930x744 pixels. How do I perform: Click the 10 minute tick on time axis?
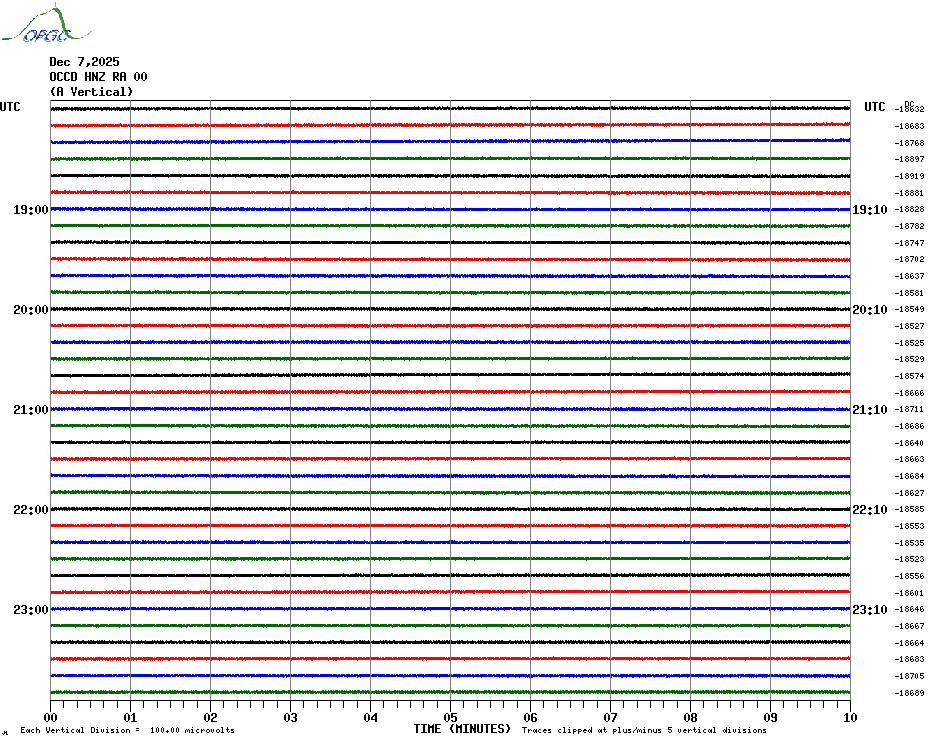(x=849, y=717)
